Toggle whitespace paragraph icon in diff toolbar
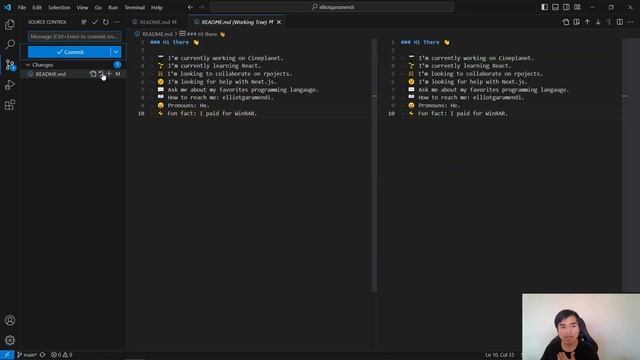 (609, 22)
